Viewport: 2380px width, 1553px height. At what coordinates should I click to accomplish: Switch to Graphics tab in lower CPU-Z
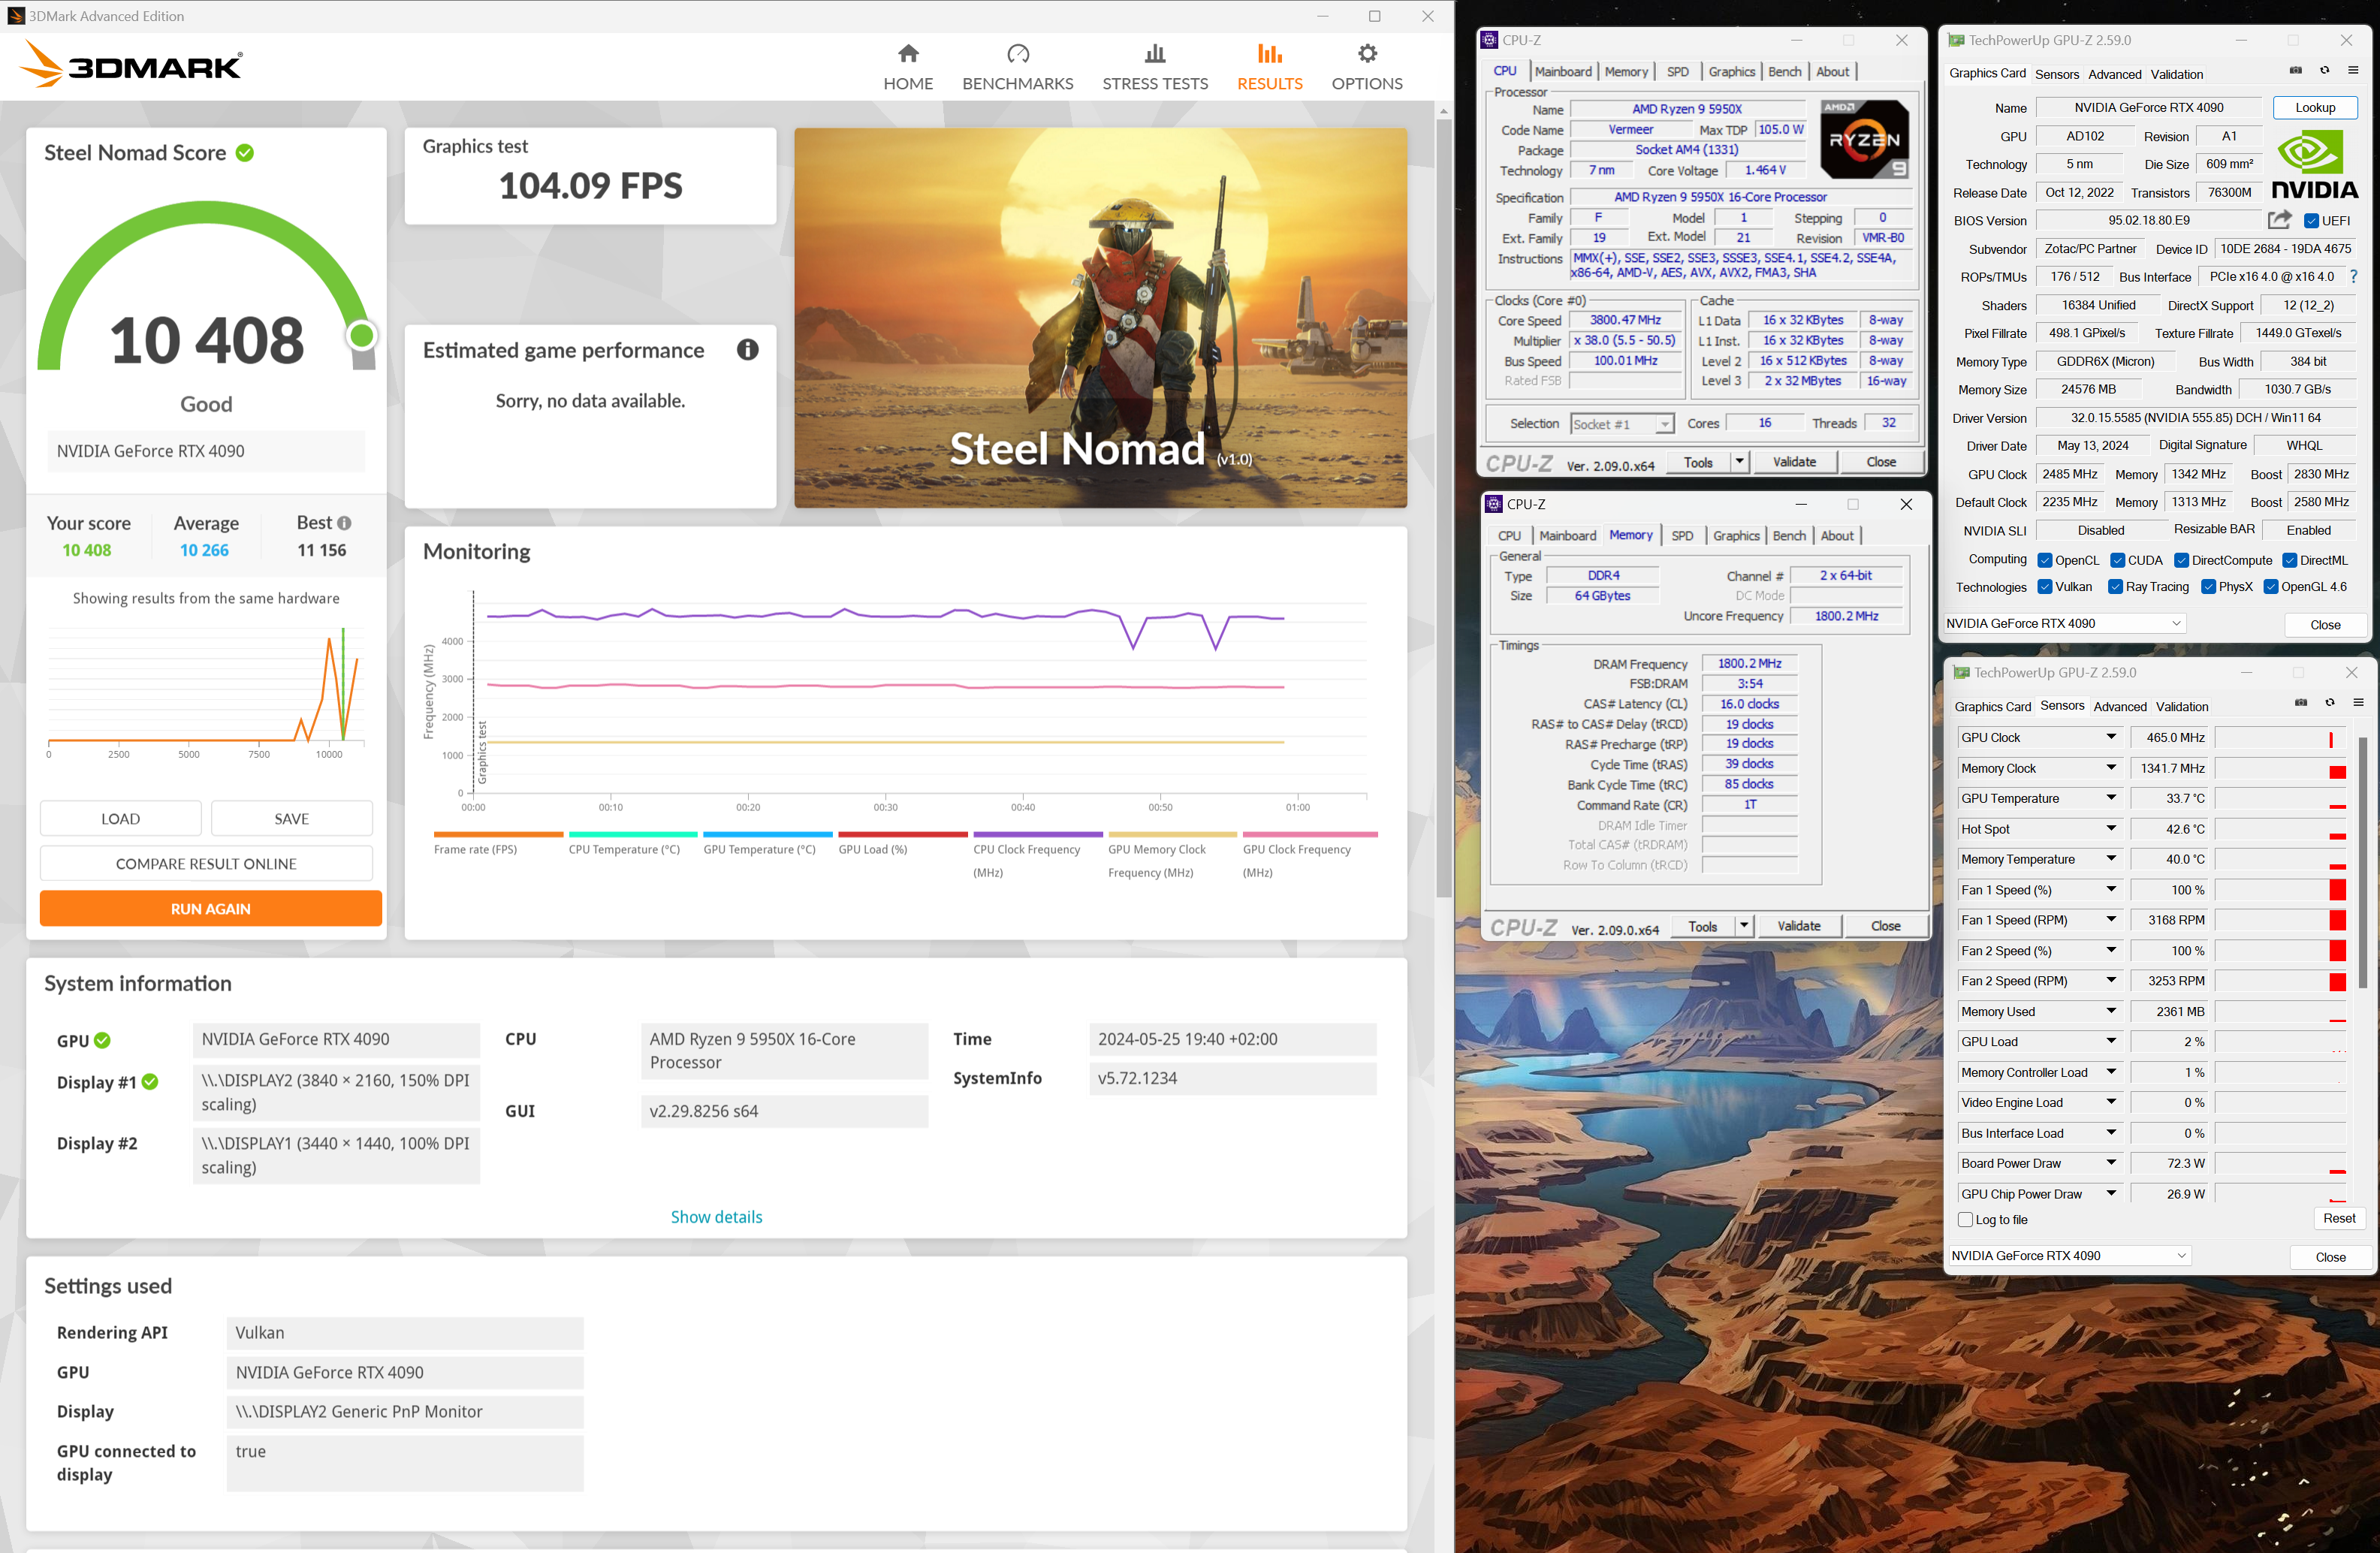coord(1736,536)
